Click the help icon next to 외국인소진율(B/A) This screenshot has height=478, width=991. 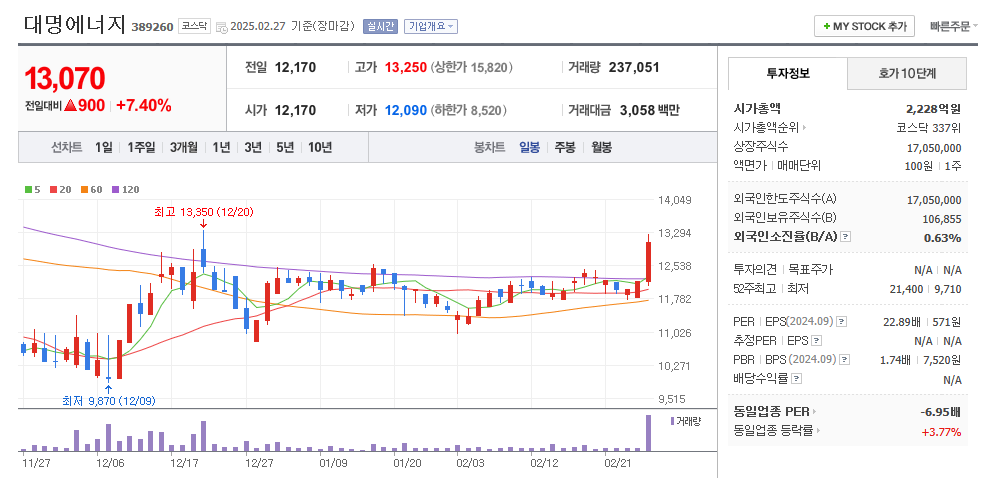(846, 237)
